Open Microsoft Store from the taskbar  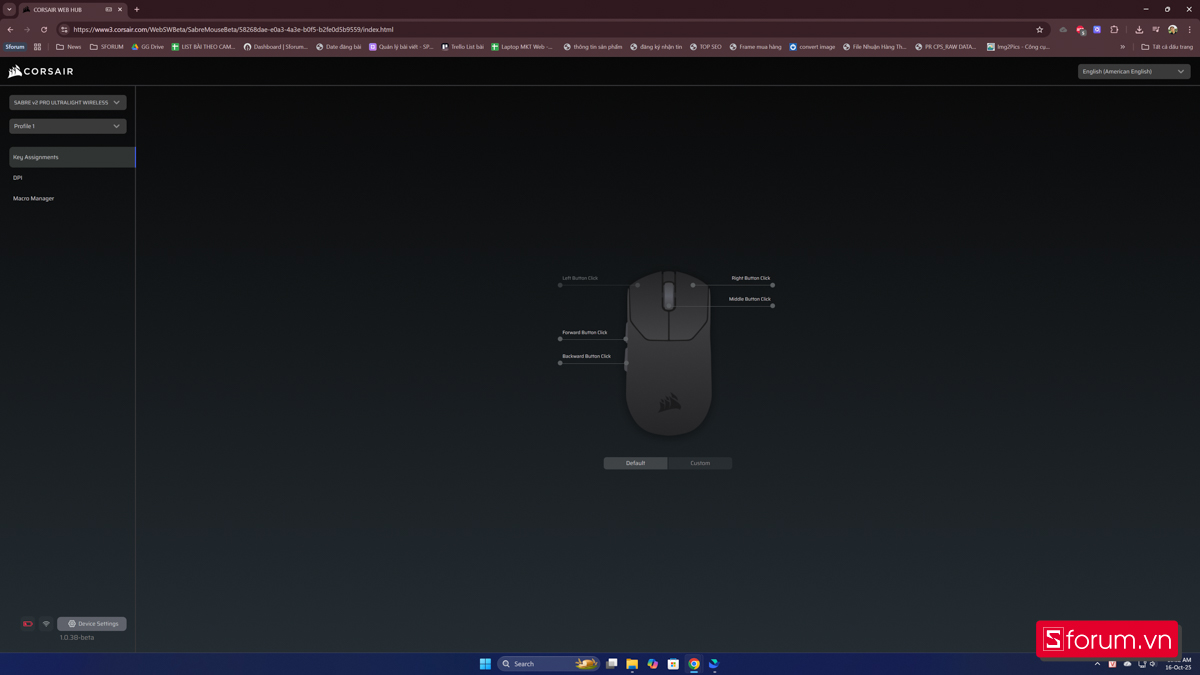pyautogui.click(x=673, y=664)
